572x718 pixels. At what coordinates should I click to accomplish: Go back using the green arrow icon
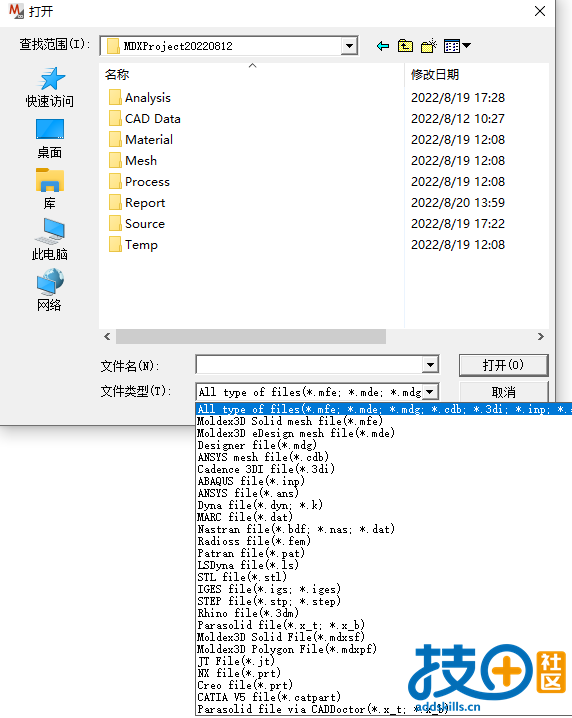pos(382,46)
